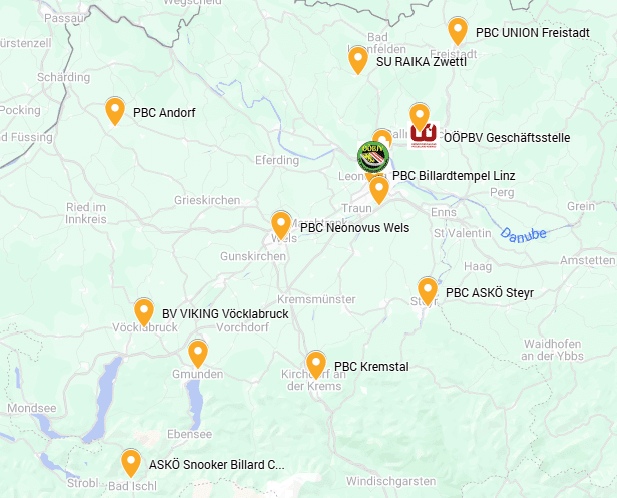Click the red OÖPBV Geschäftsstelle logo

(x=423, y=136)
